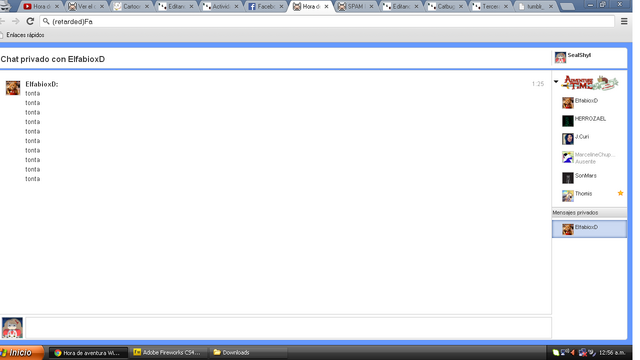Close the Catbug tab

[x=461, y=7]
